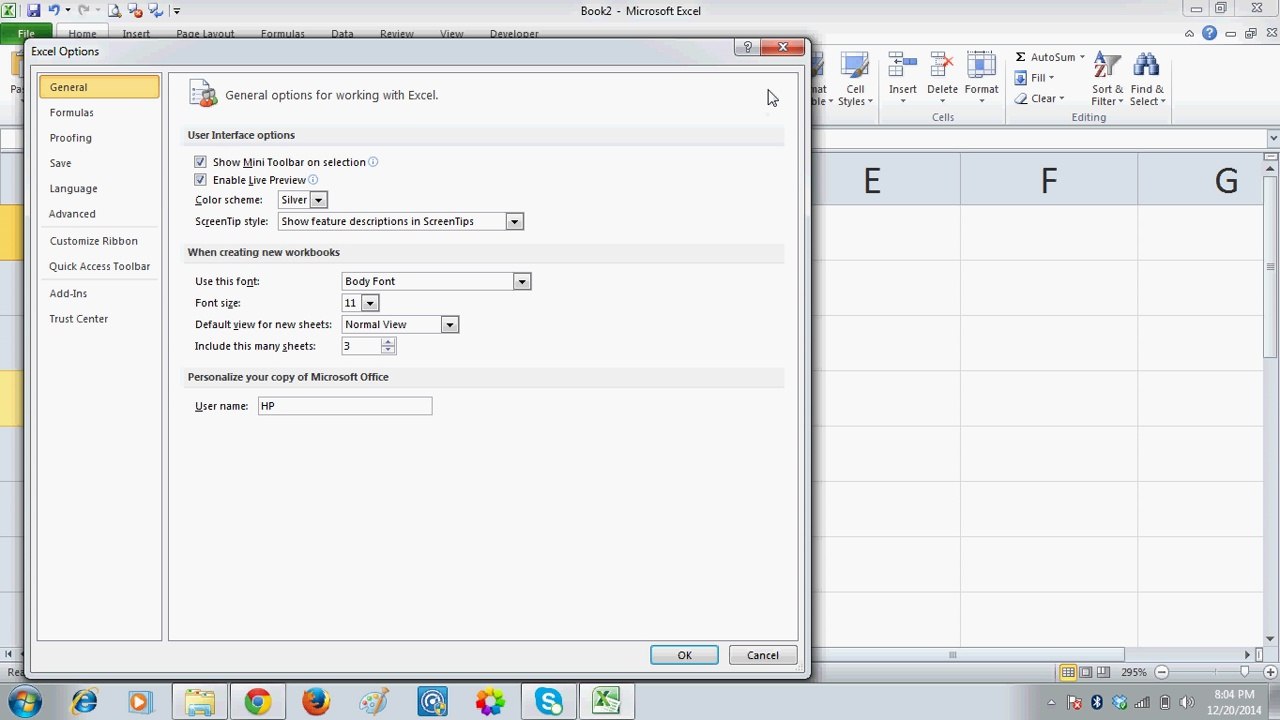Open the ScreenTip style dropdown

tap(514, 221)
